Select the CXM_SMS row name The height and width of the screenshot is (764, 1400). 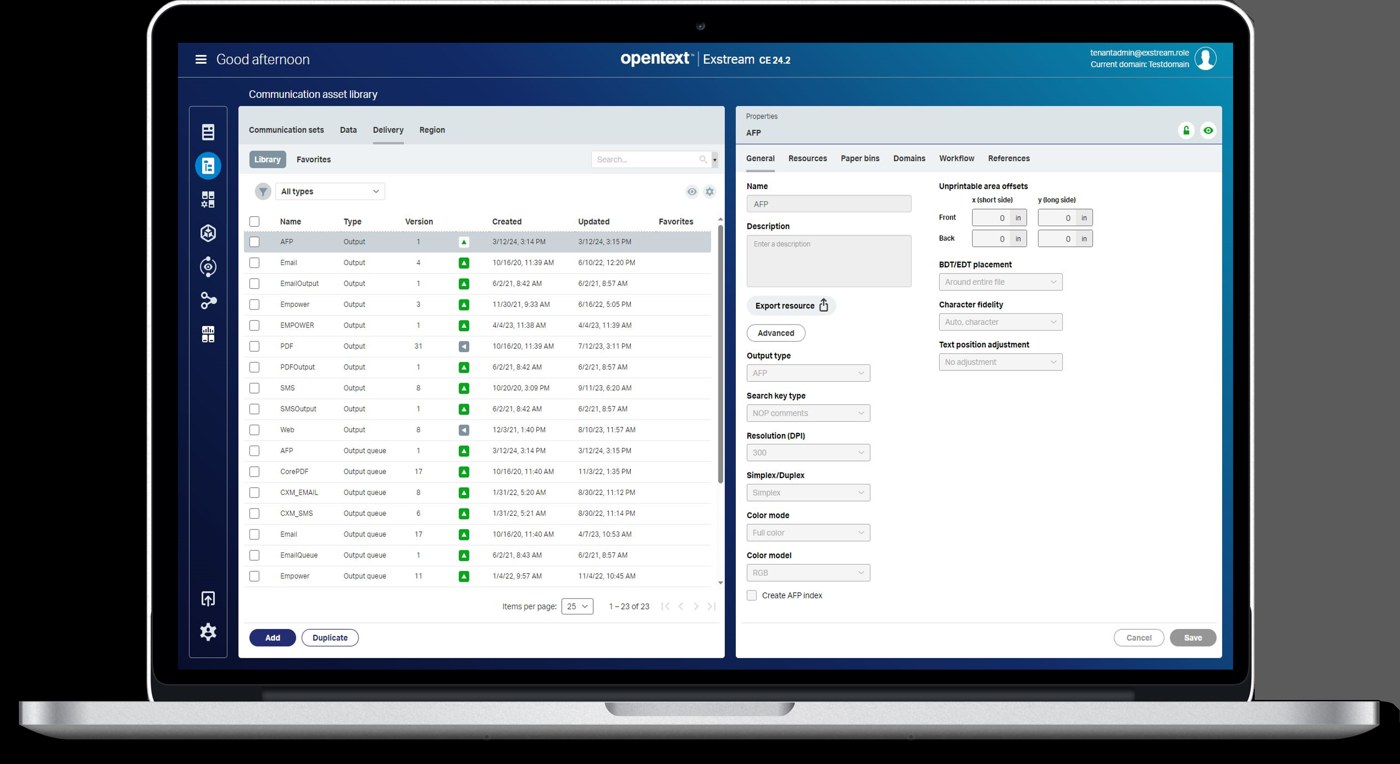point(296,513)
